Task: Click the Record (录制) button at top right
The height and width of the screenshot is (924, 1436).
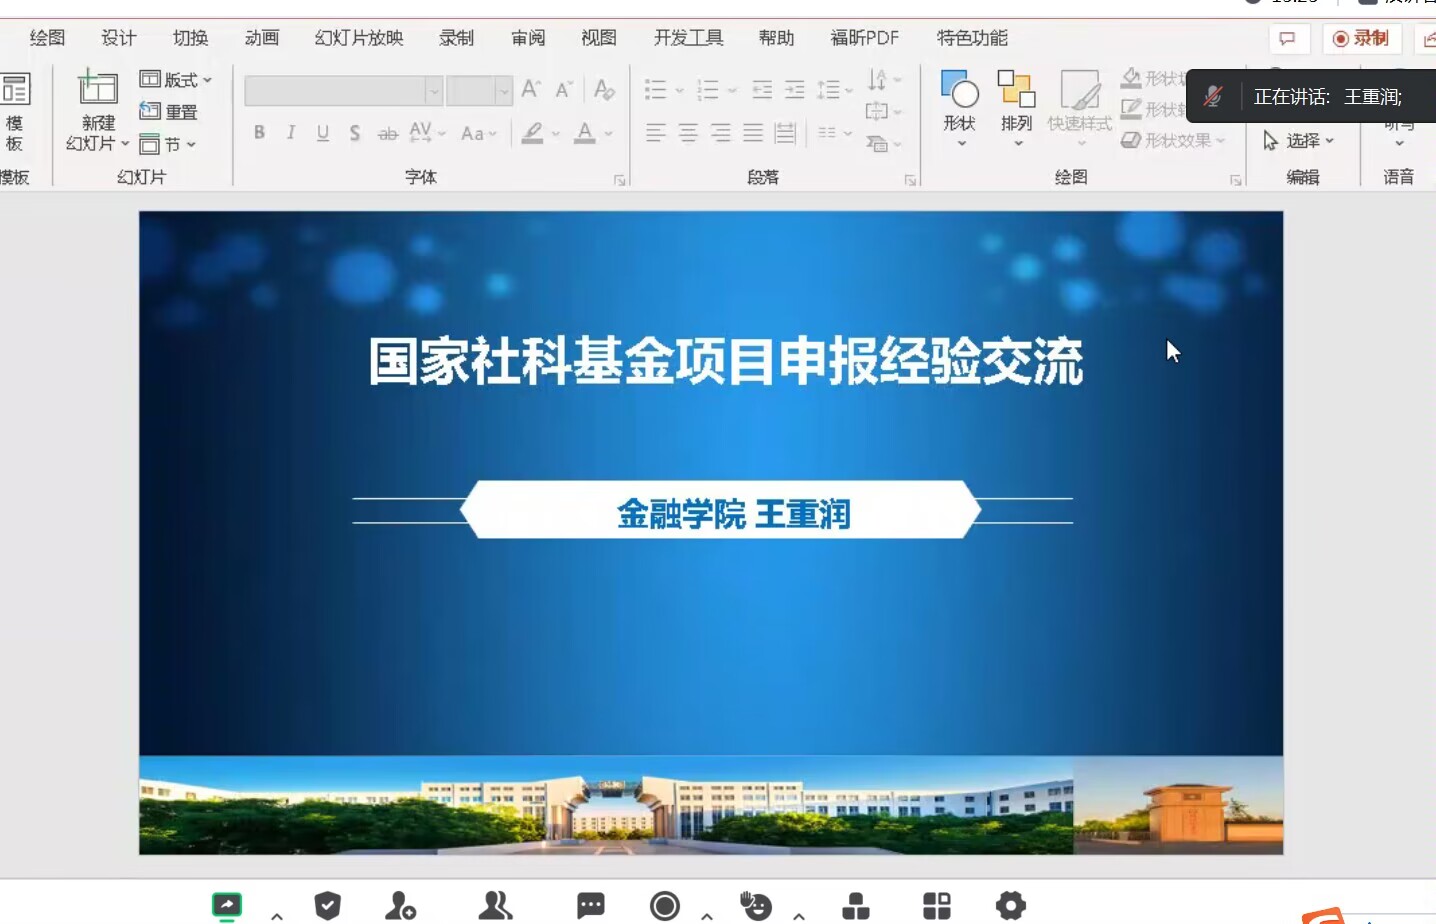Action: [x=1361, y=38]
